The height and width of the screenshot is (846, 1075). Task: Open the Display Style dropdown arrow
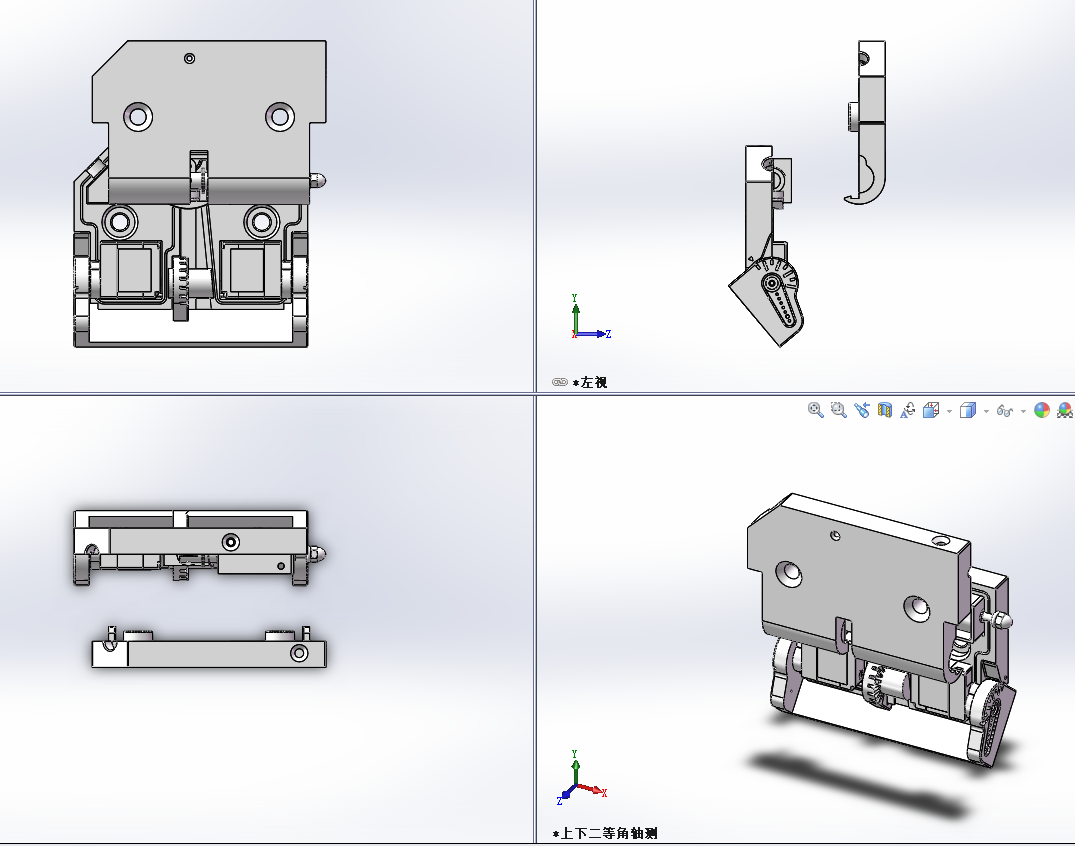coord(984,410)
